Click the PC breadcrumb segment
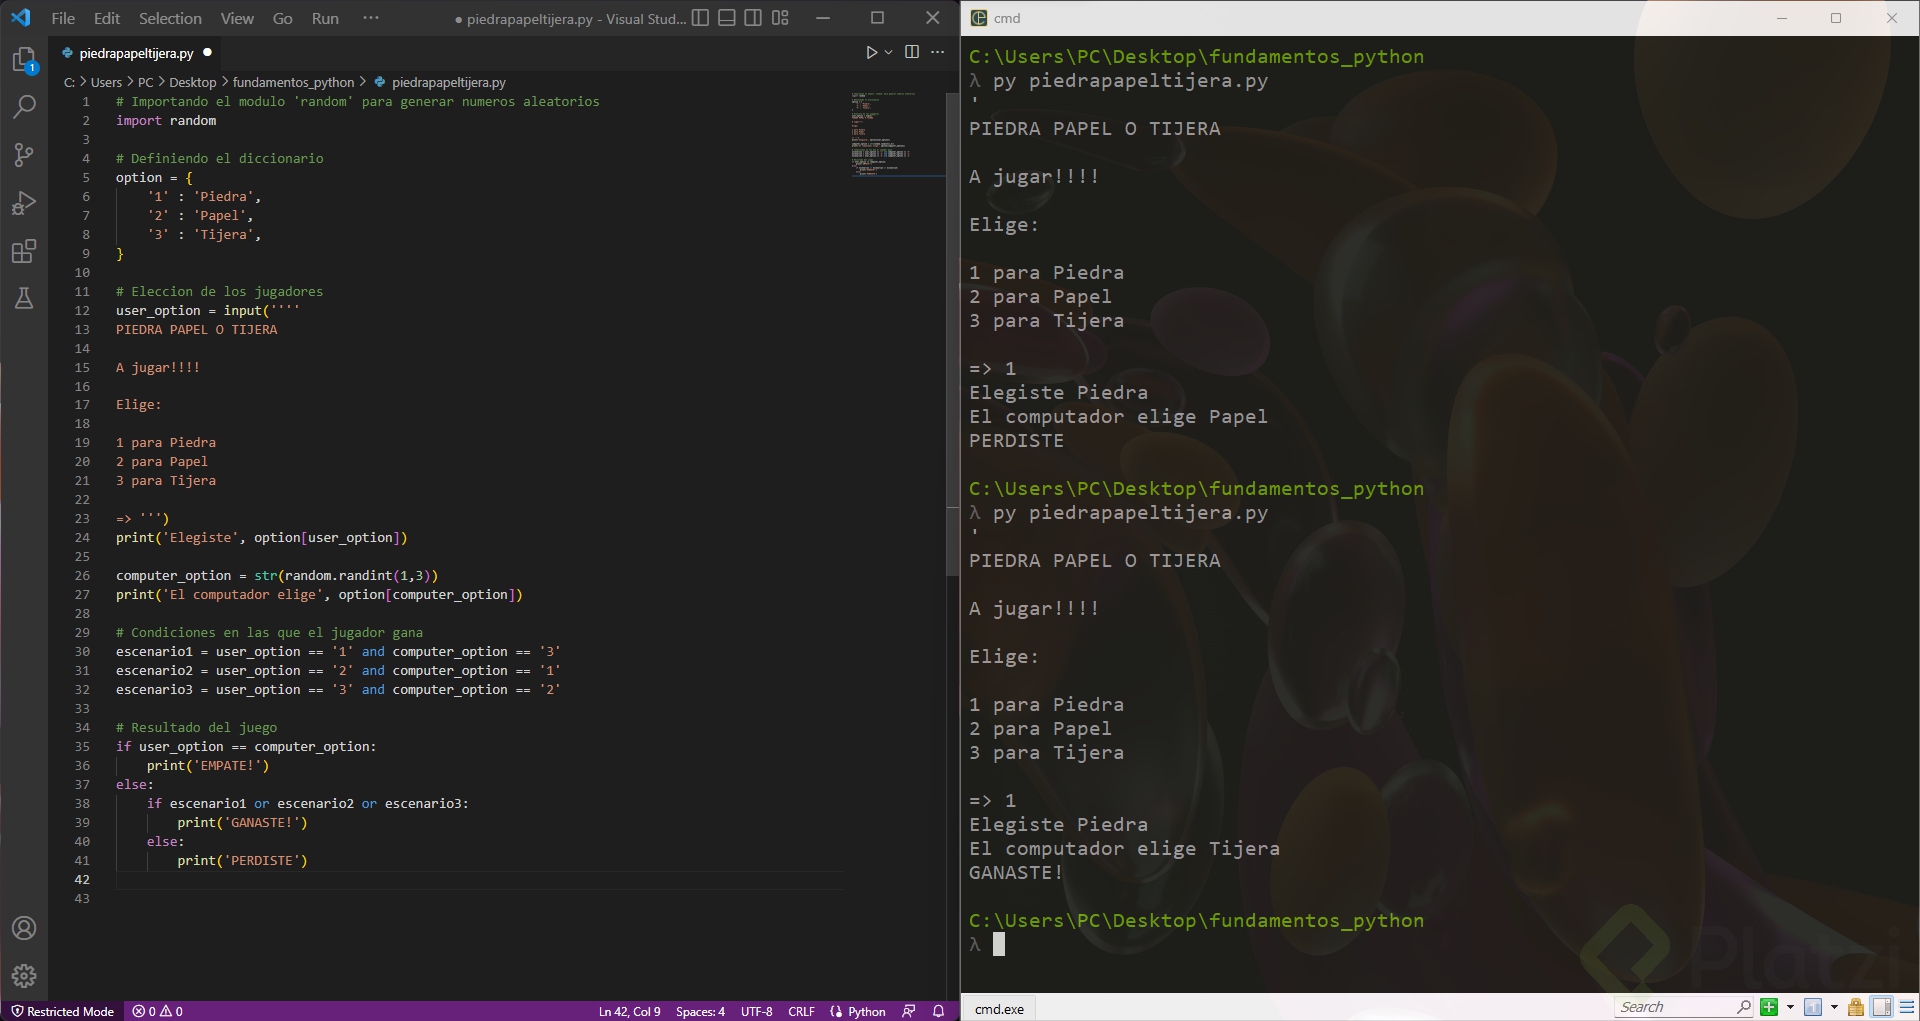Image resolution: width=1920 pixels, height=1021 pixels. pos(146,82)
